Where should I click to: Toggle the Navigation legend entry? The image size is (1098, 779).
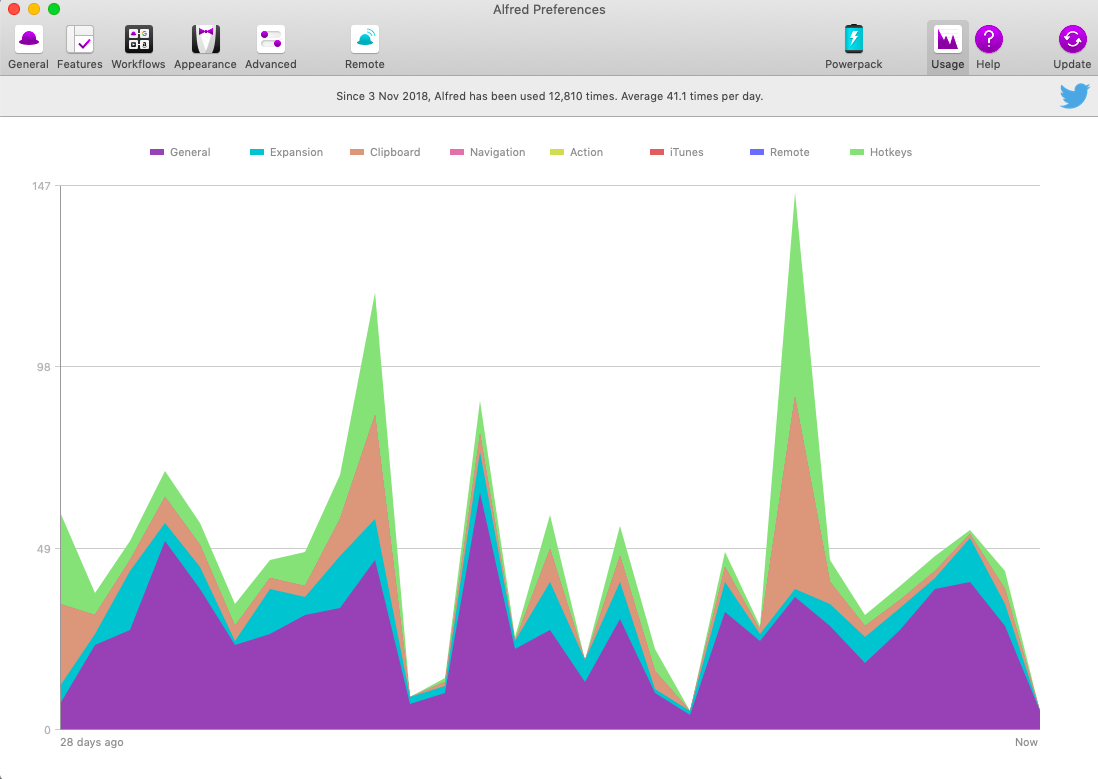487,152
